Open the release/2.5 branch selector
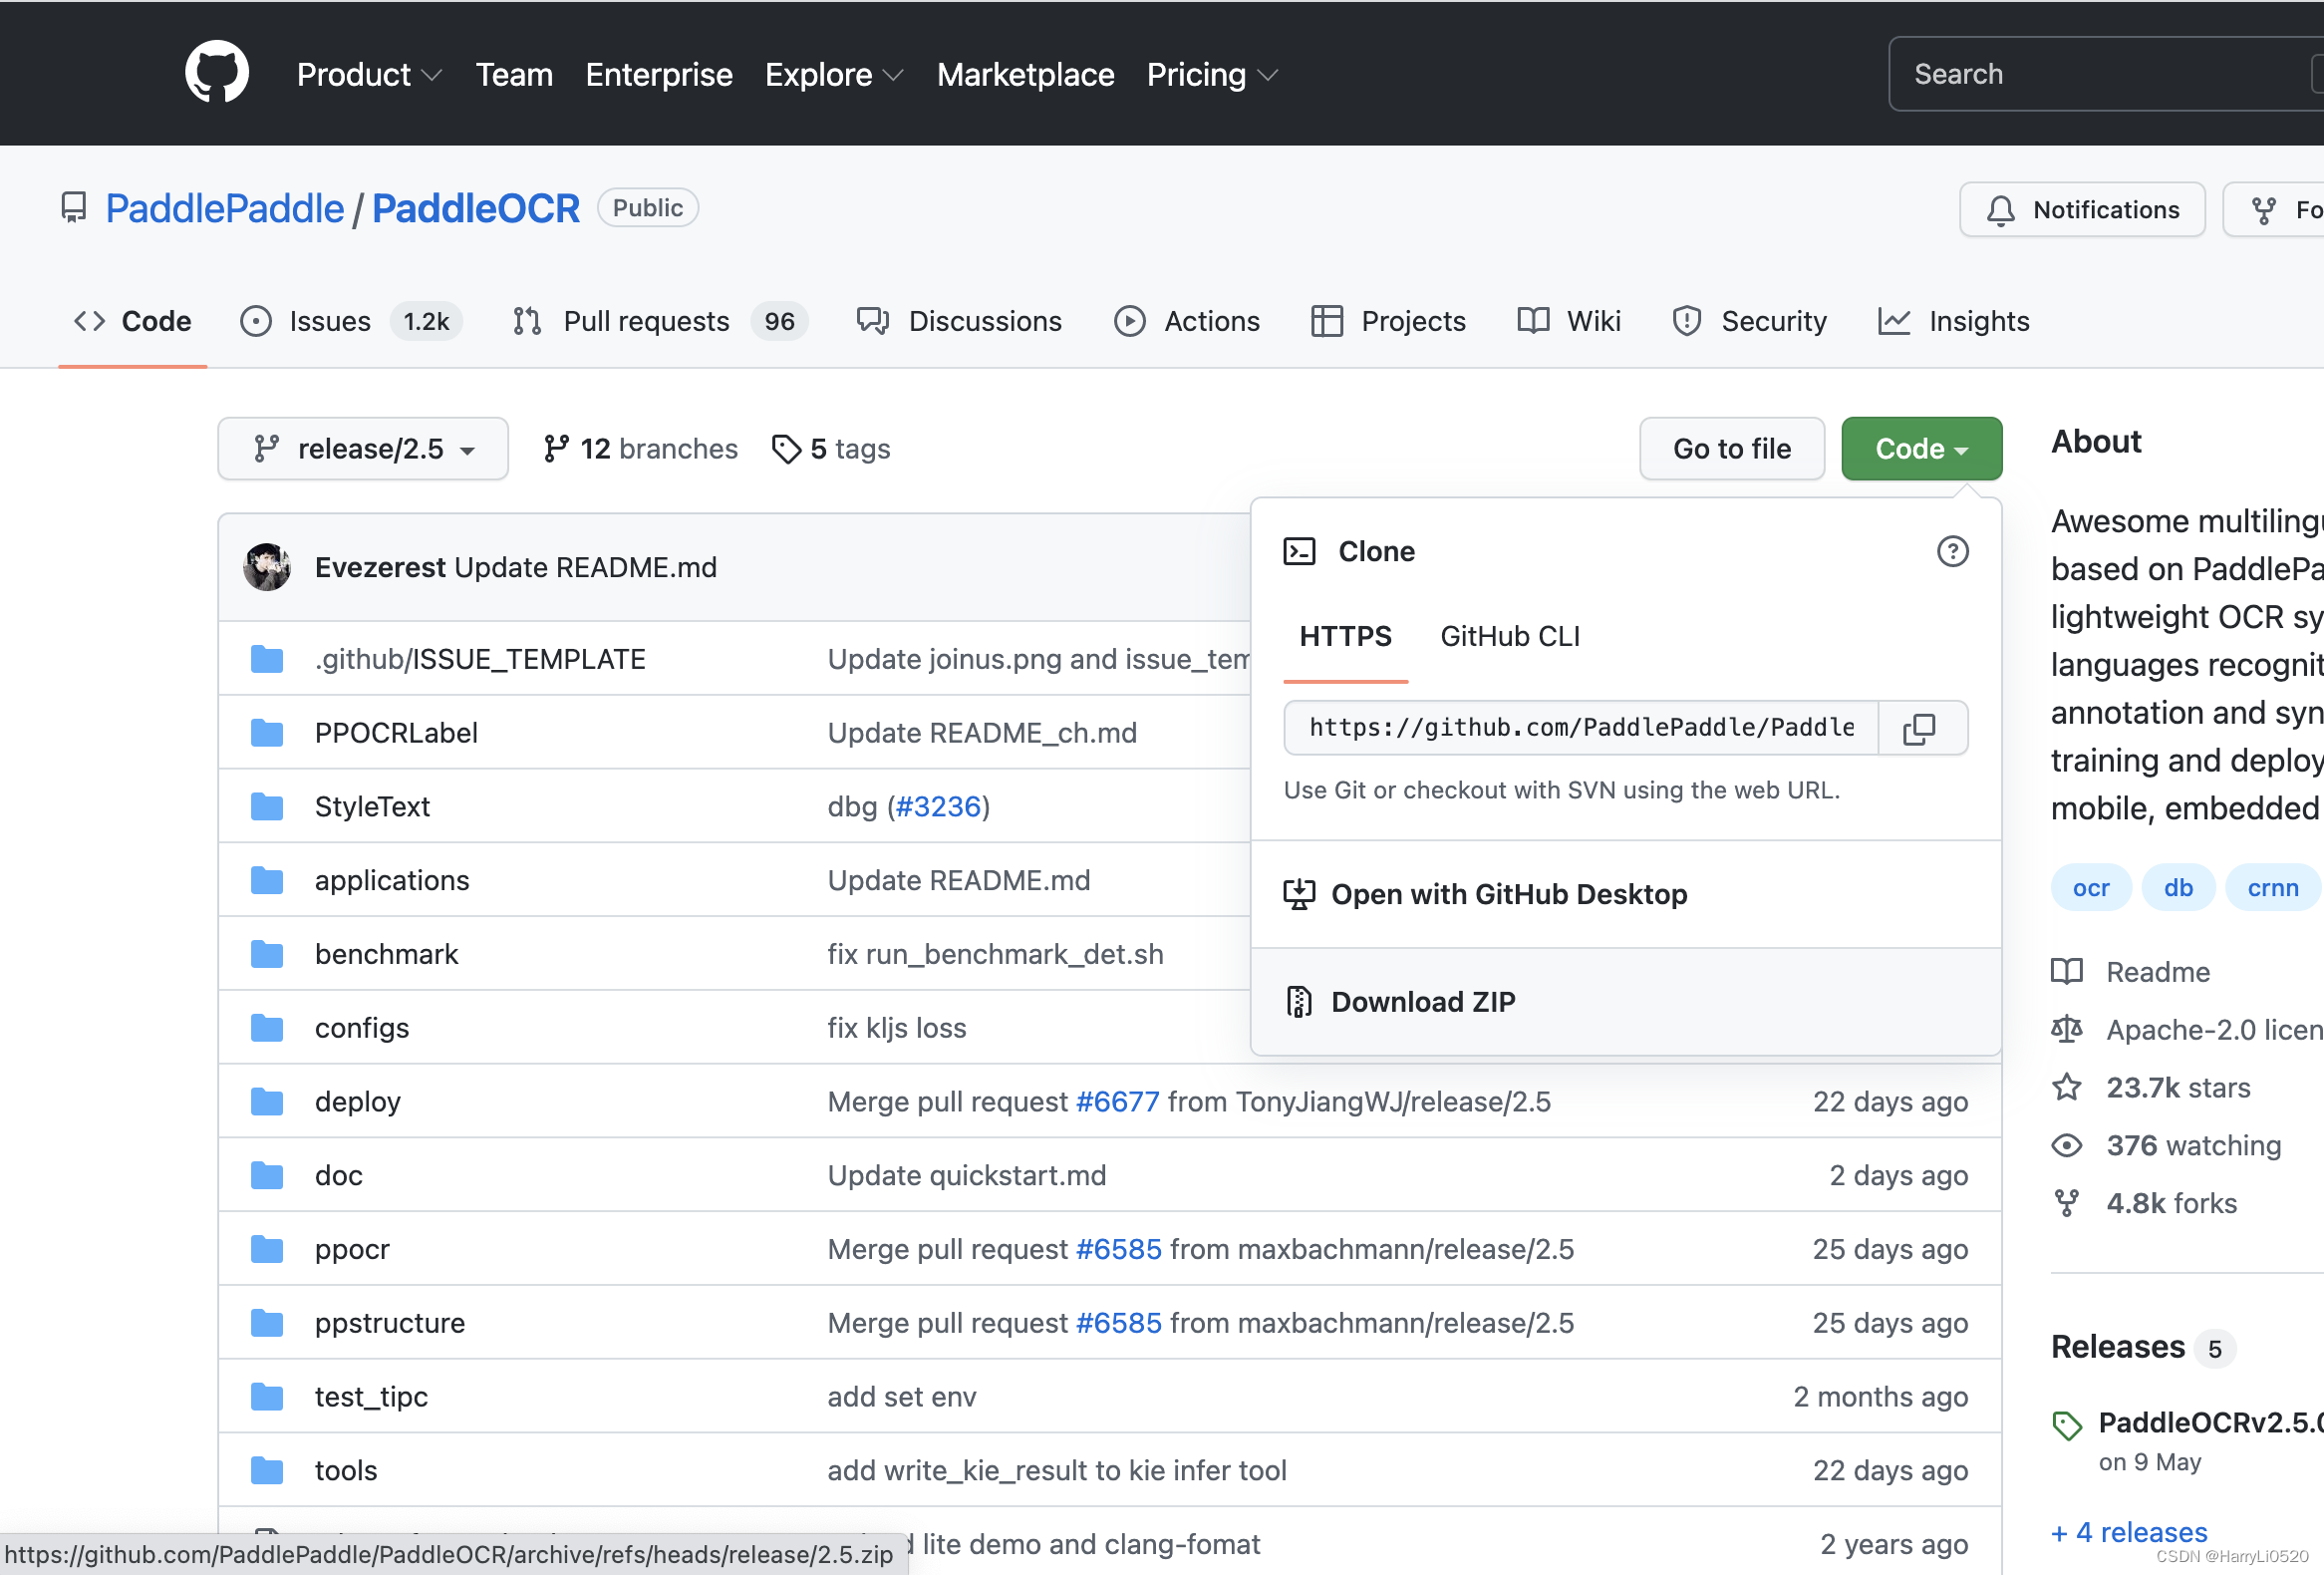Image resolution: width=2324 pixels, height=1575 pixels. pos(363,449)
